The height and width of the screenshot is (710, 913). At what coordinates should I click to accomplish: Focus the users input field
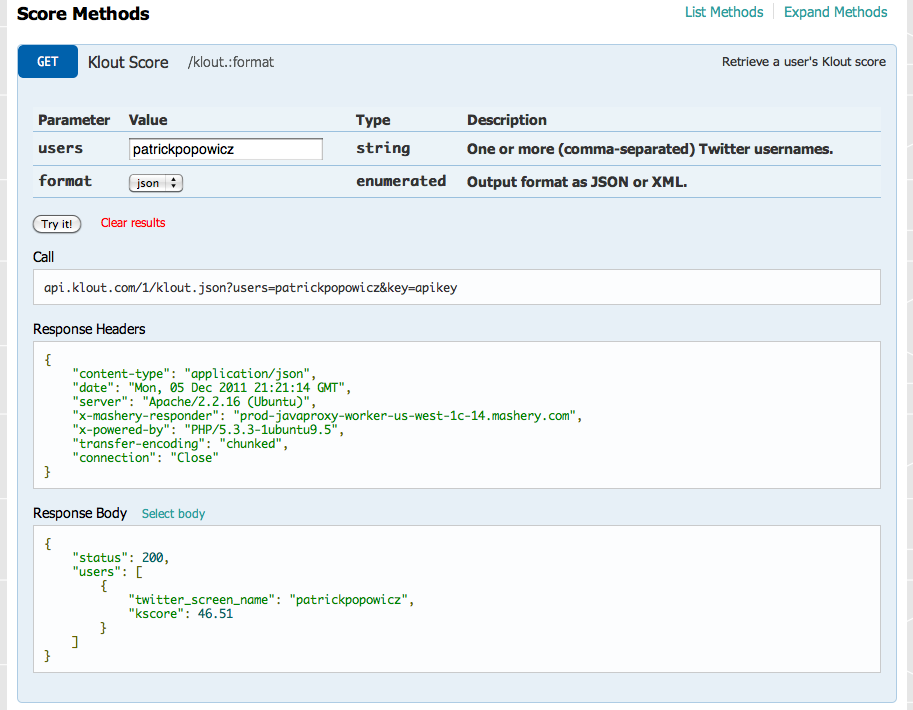(225, 149)
